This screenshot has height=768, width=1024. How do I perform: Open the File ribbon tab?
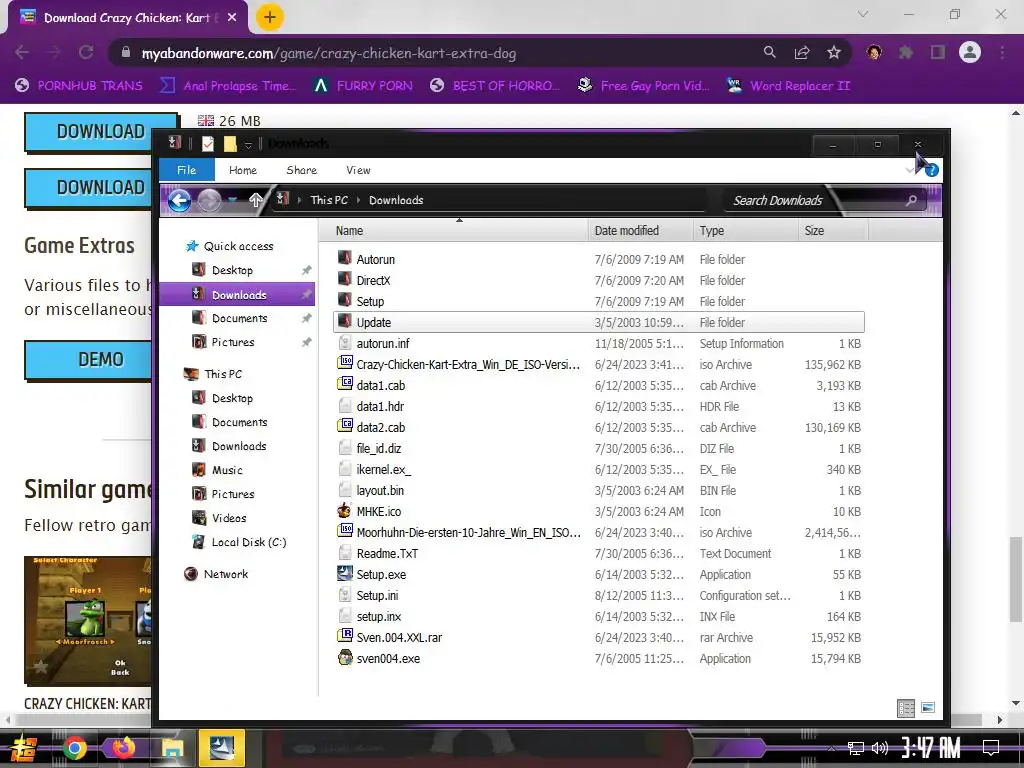point(186,170)
